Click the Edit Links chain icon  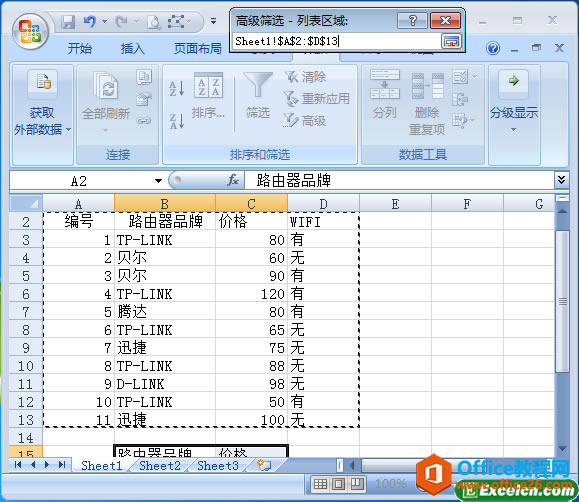(144, 120)
